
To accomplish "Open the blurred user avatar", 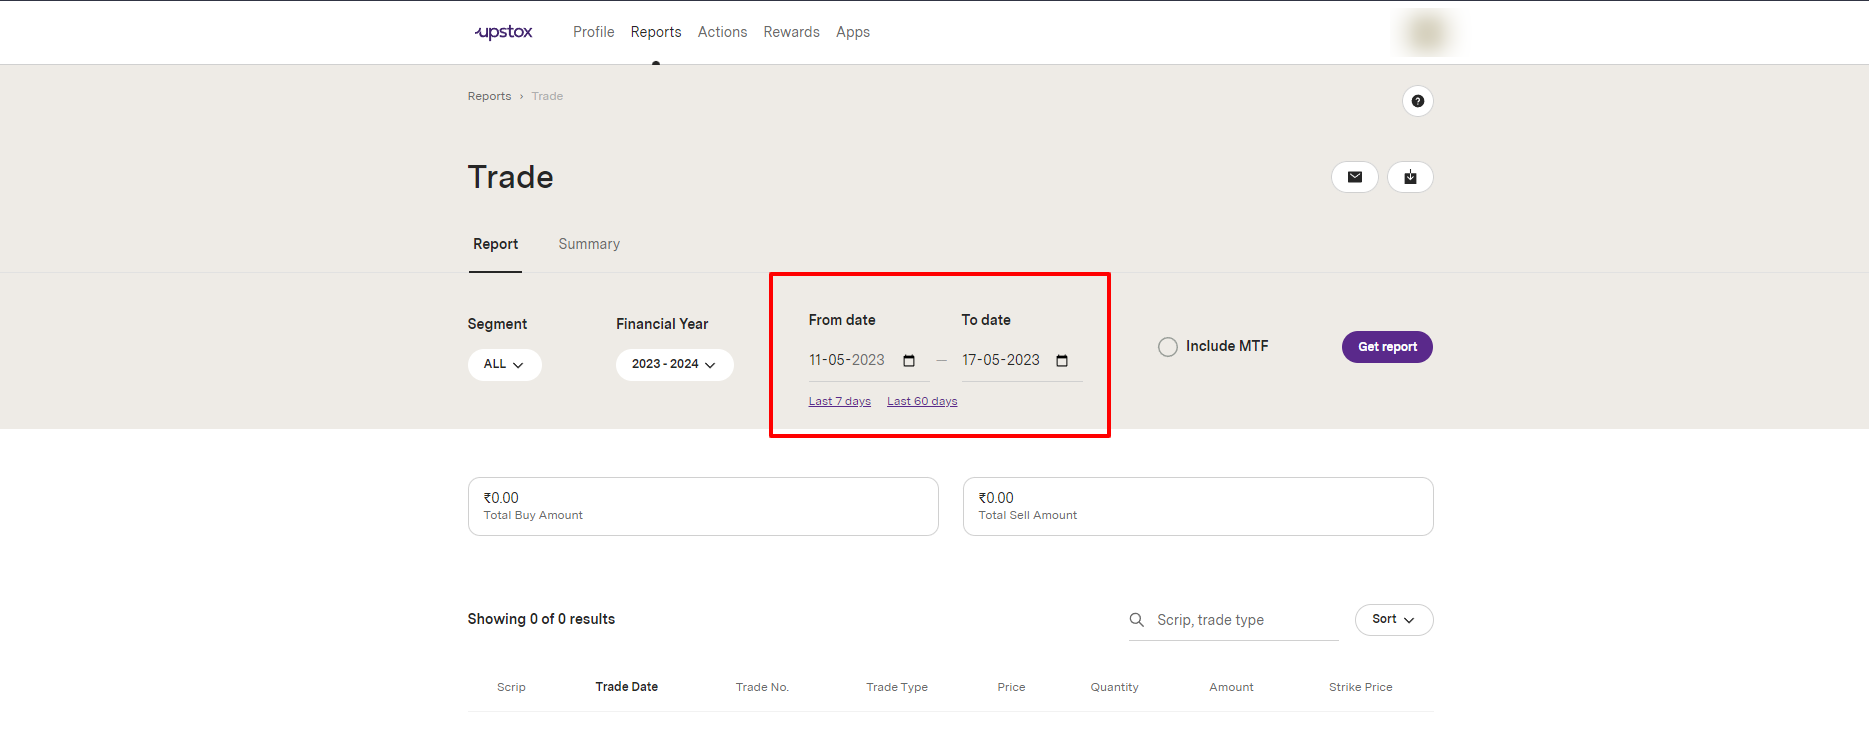I will coord(1425,33).
